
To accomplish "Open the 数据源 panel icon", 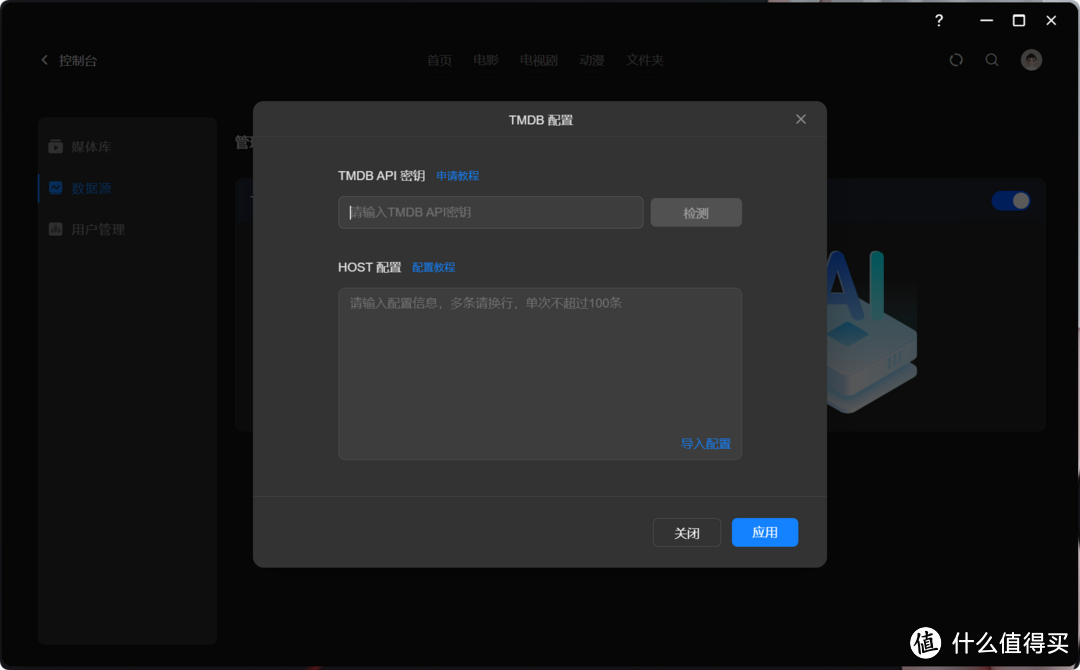I will [x=56, y=188].
